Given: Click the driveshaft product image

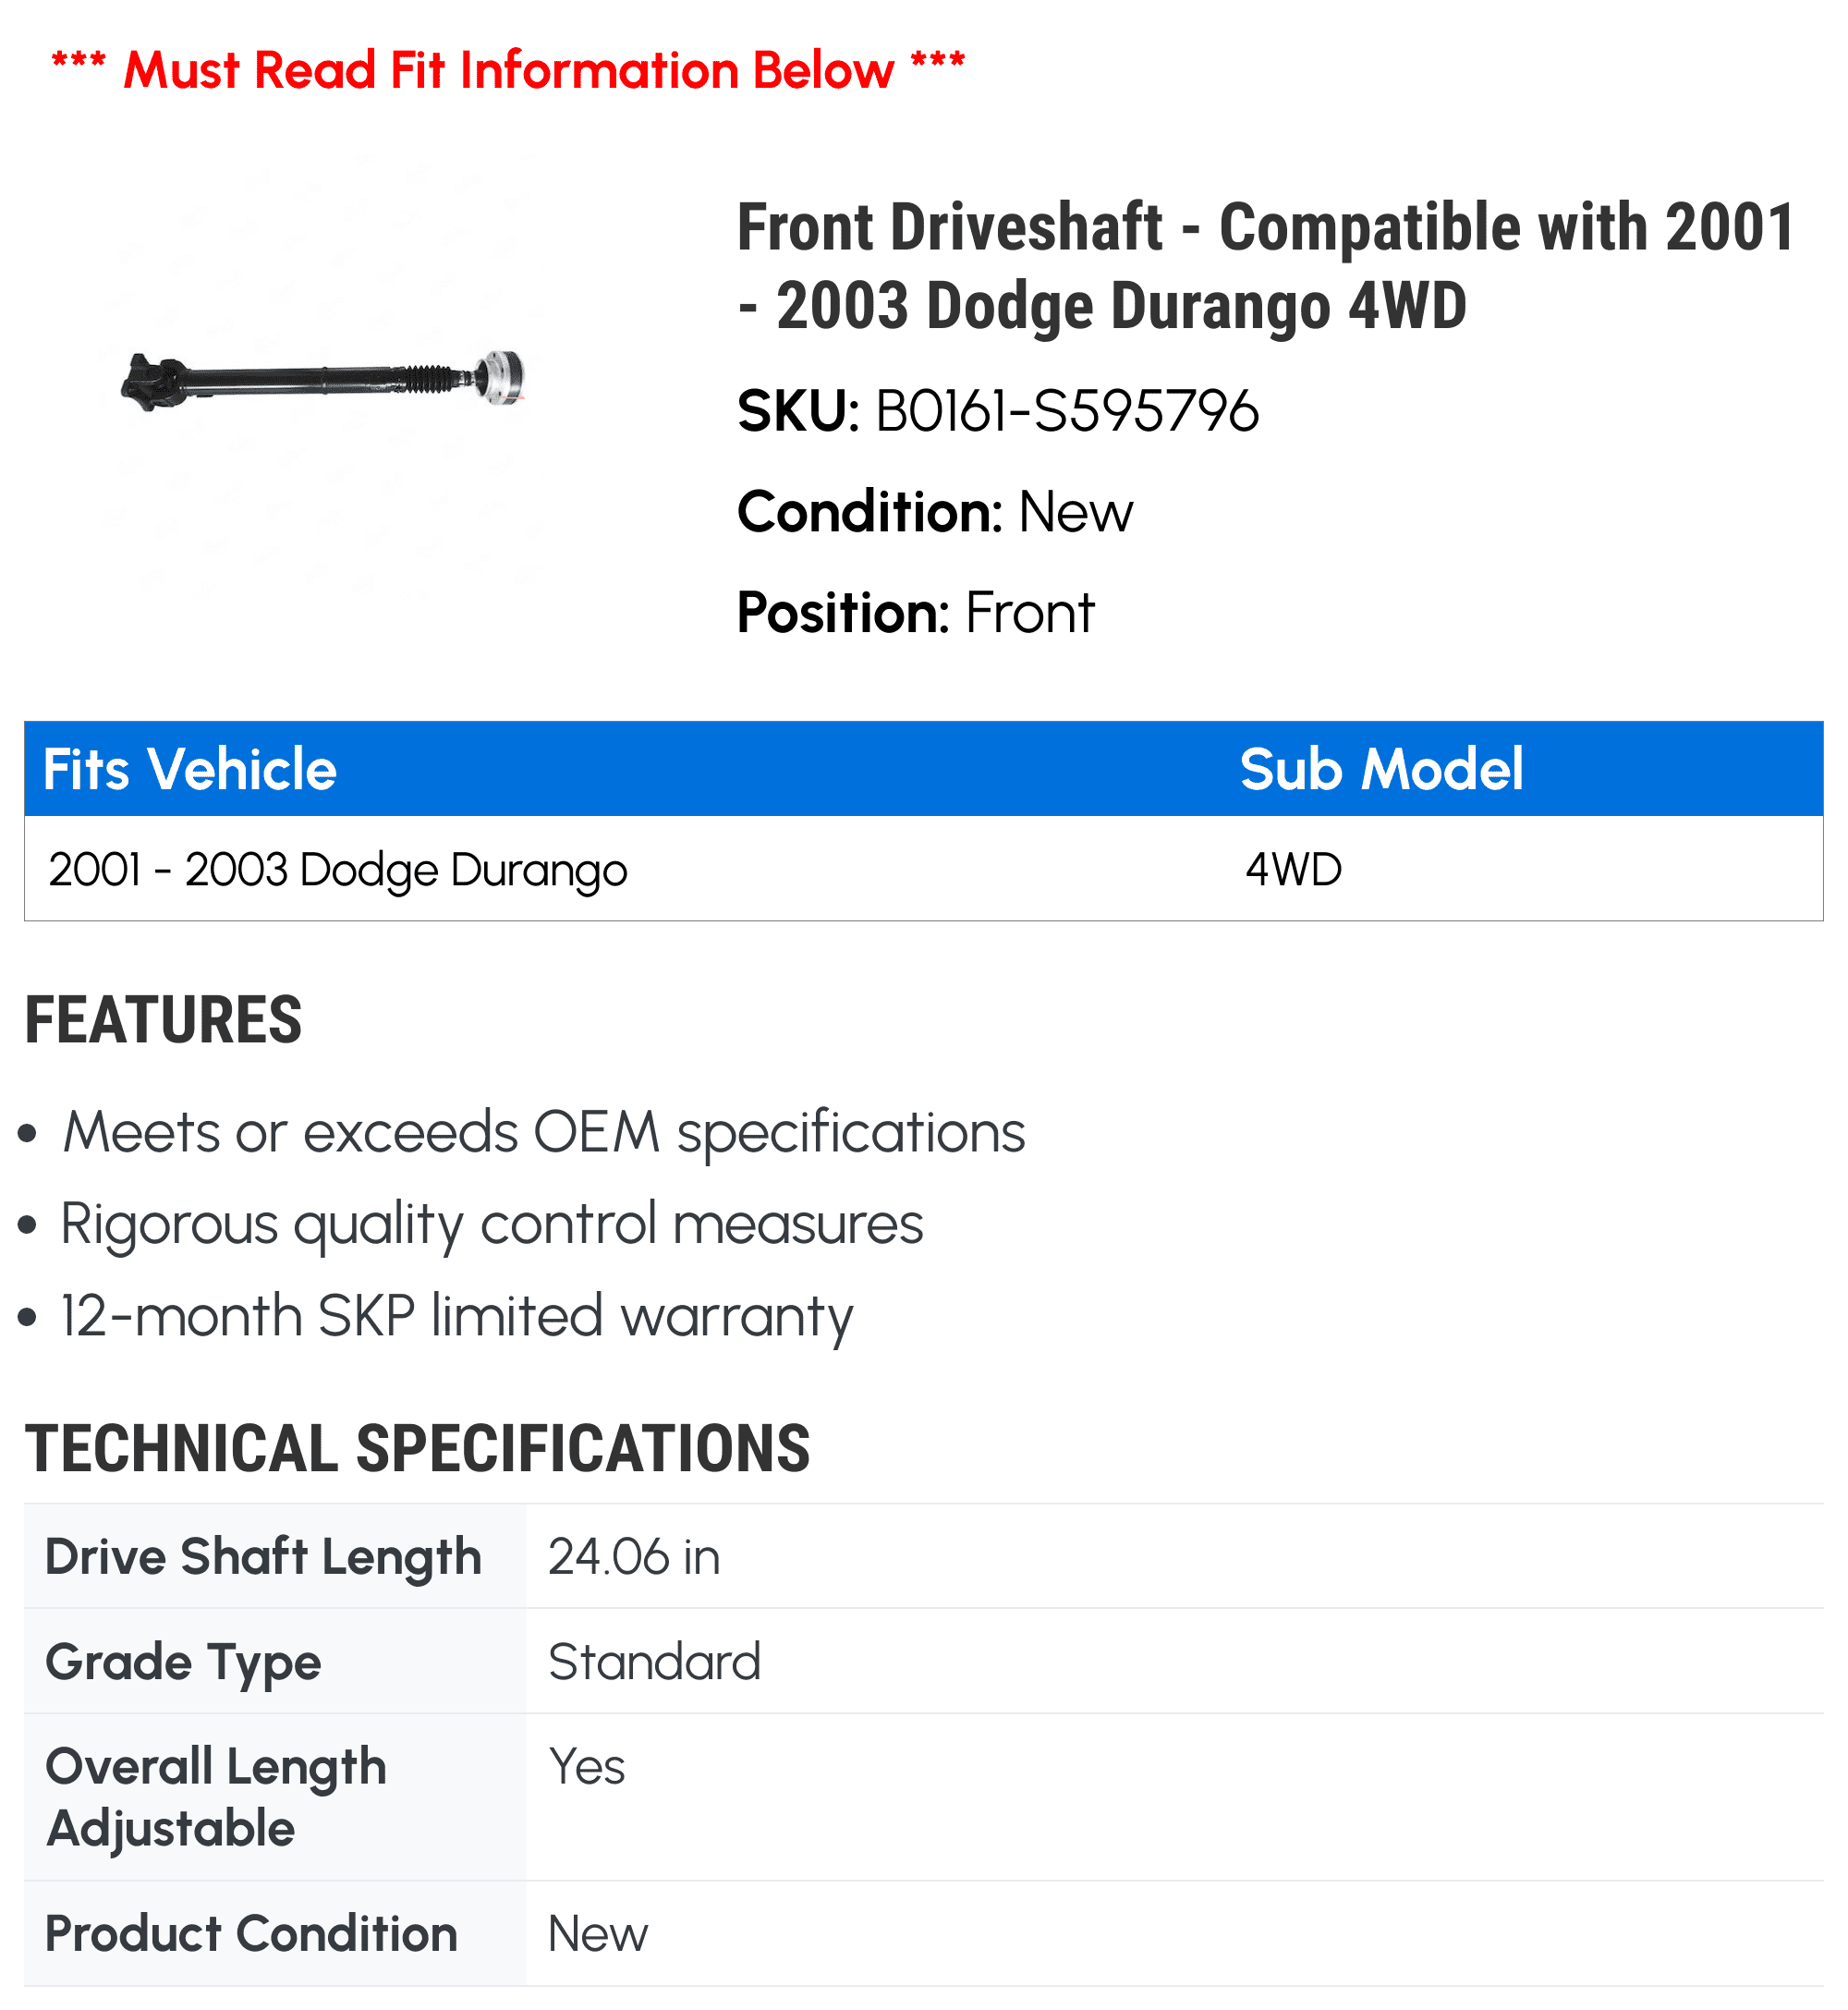Looking at the screenshot, I should tap(323, 380).
